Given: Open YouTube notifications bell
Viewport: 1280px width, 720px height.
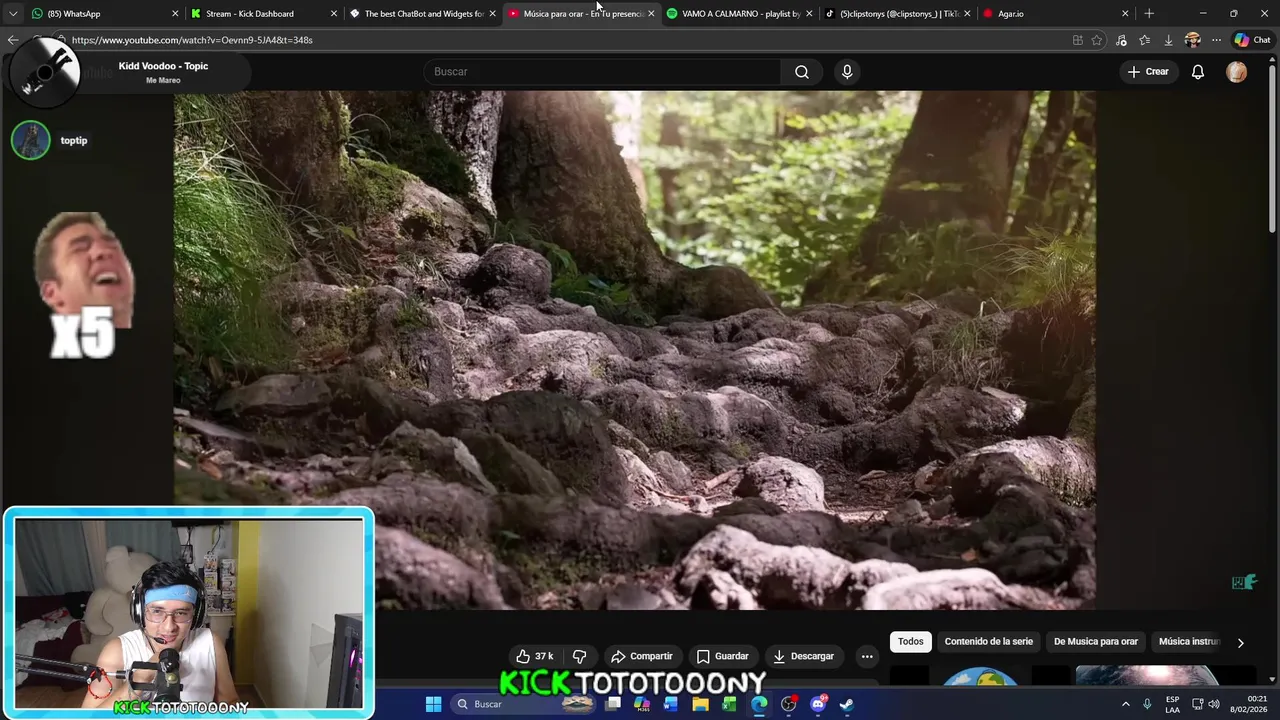Looking at the screenshot, I should point(1197,72).
